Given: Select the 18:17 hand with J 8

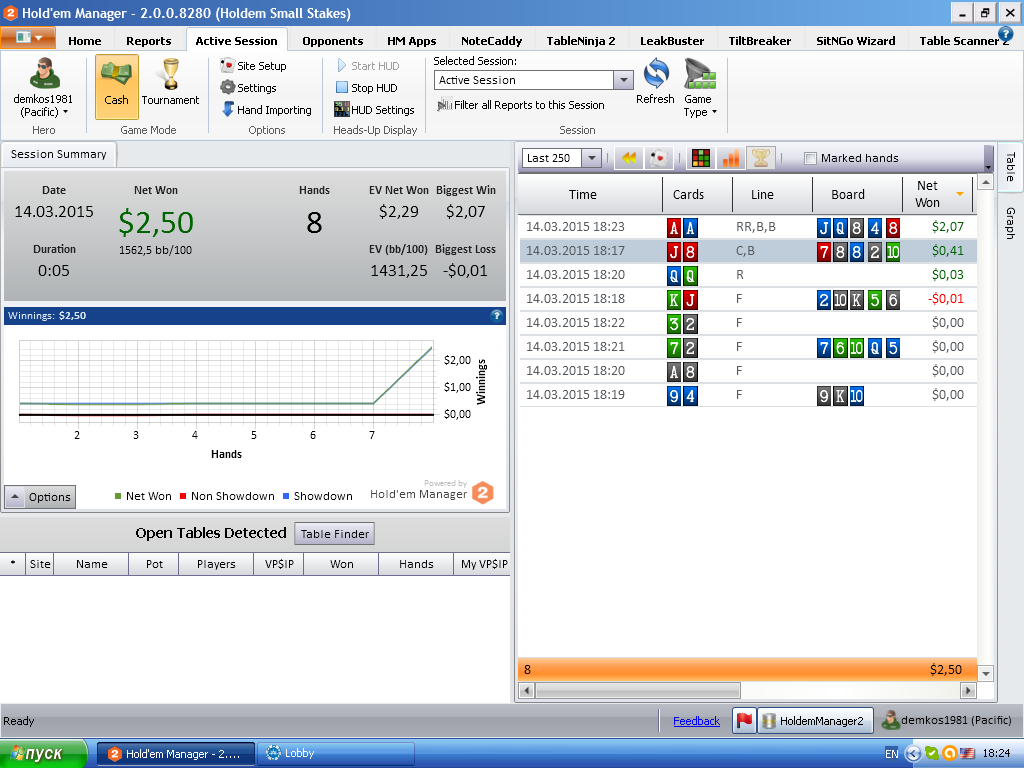Looking at the screenshot, I should point(748,251).
